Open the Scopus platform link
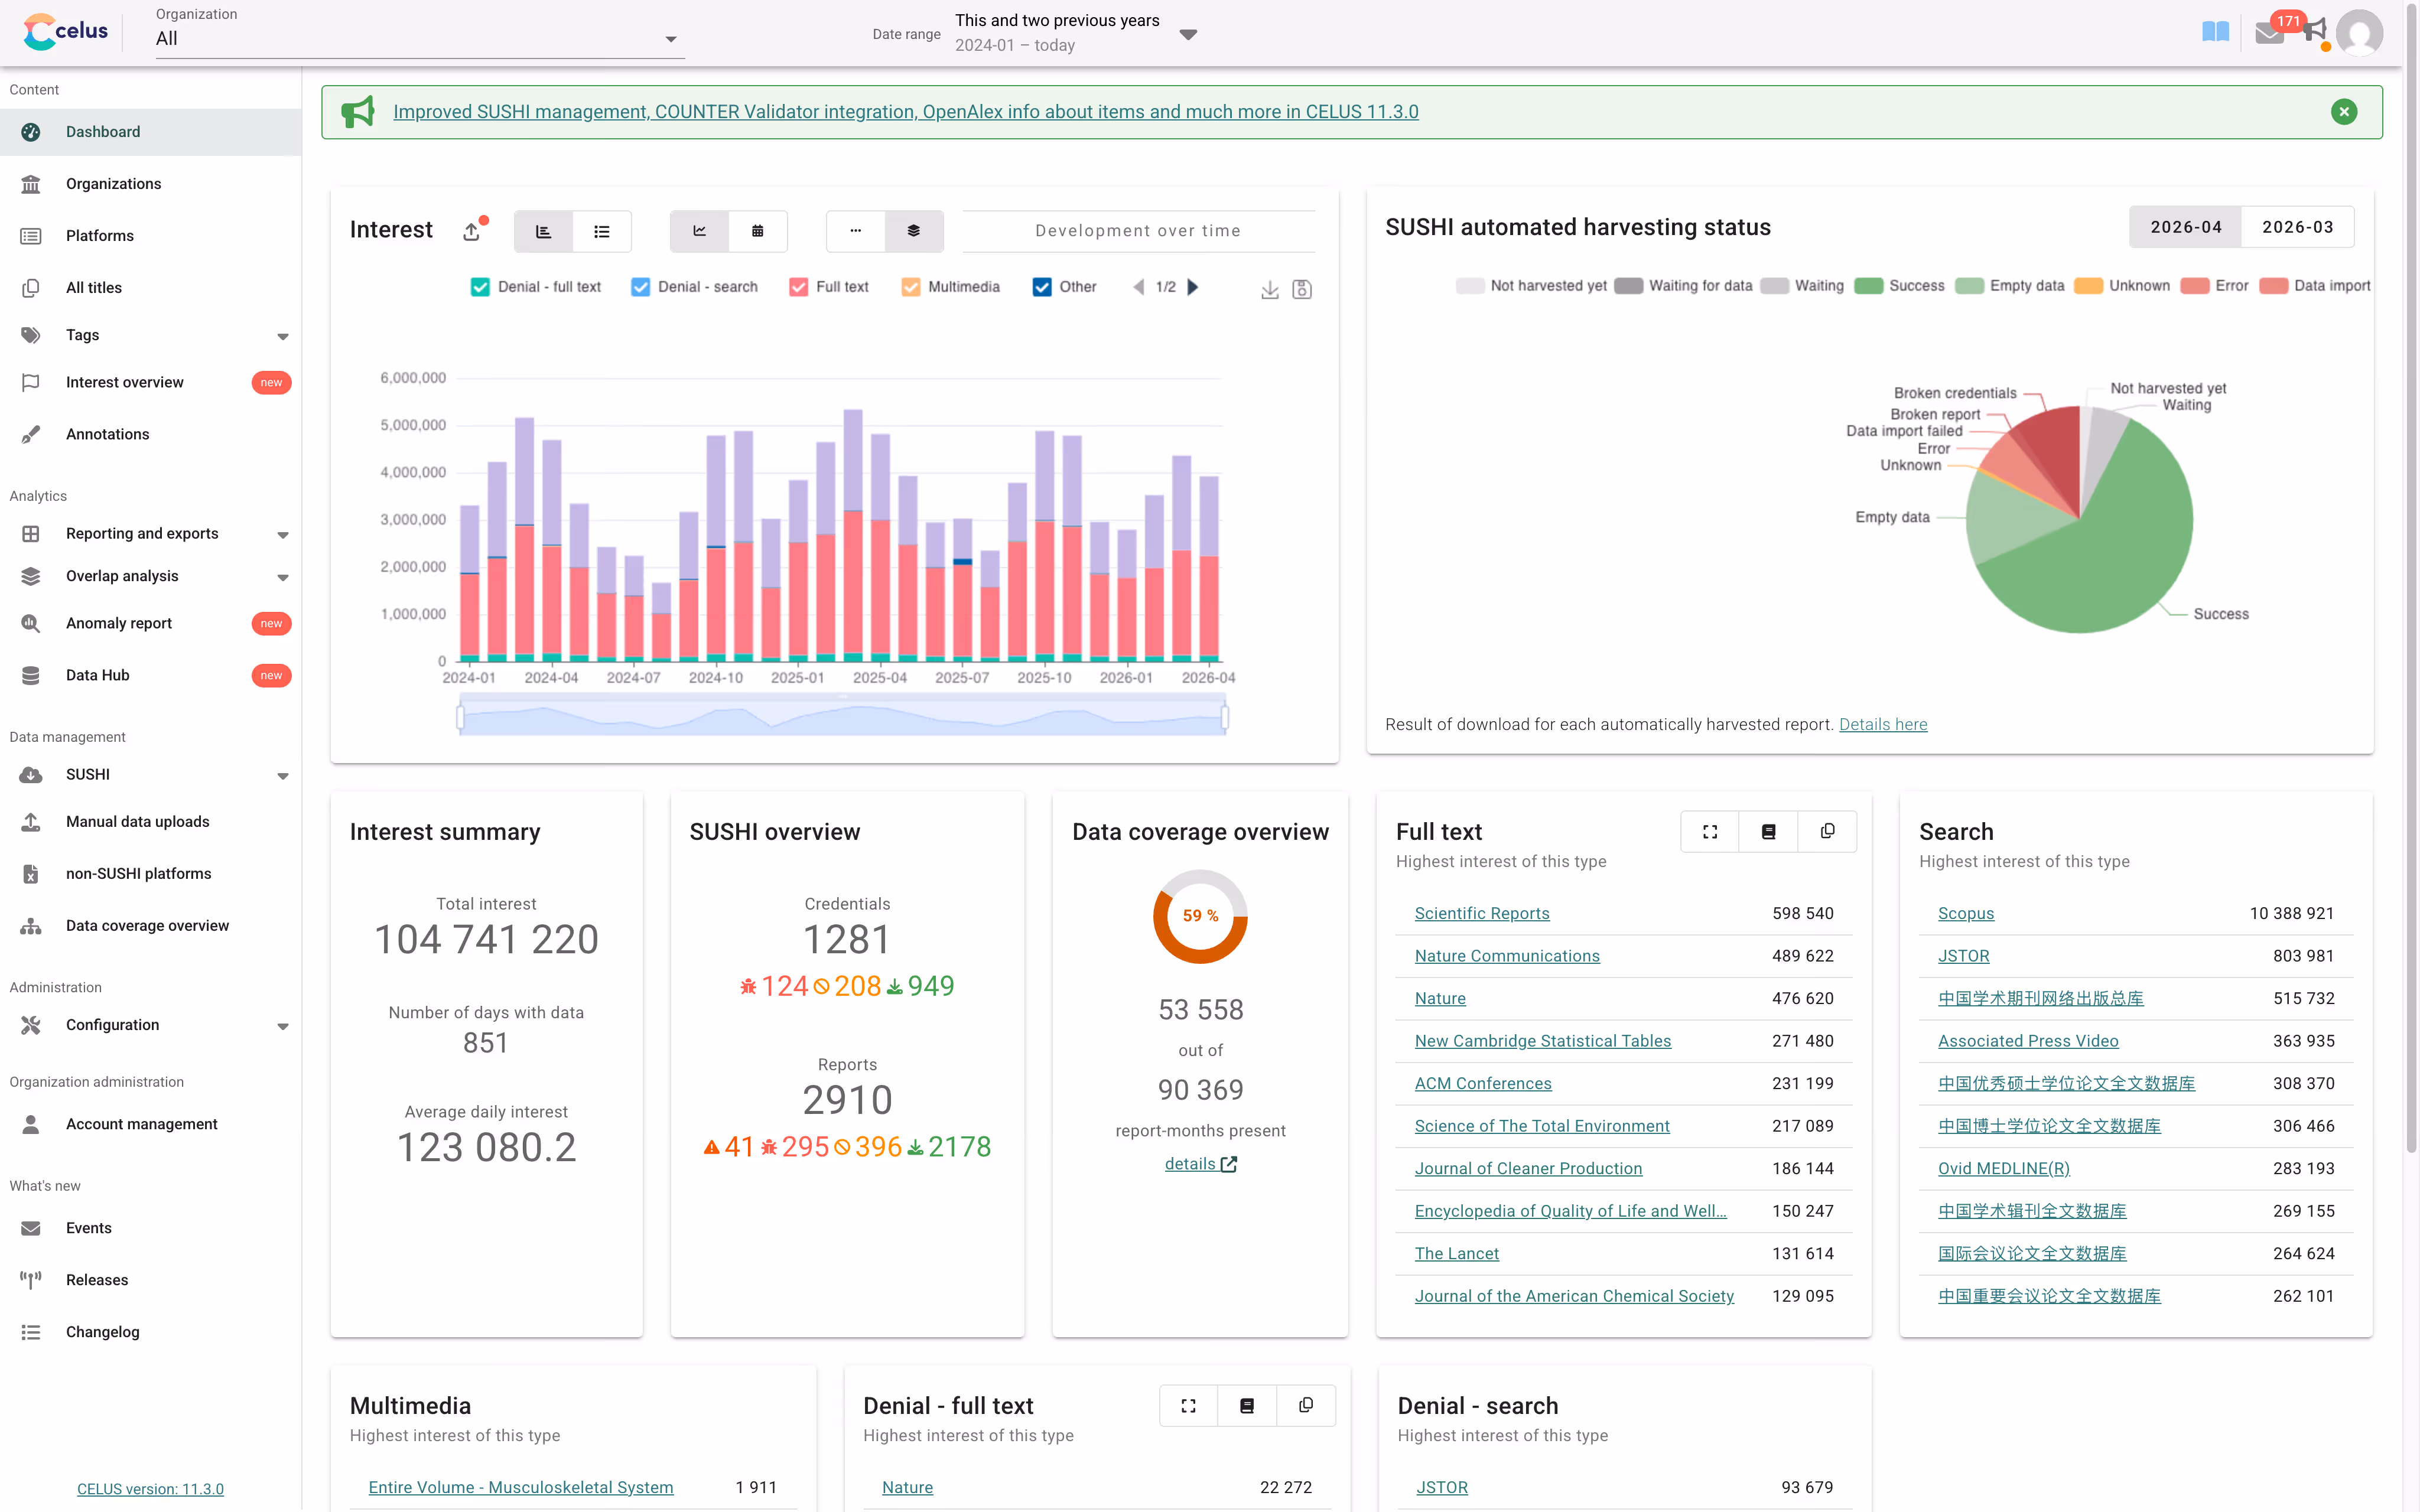 [x=1966, y=913]
